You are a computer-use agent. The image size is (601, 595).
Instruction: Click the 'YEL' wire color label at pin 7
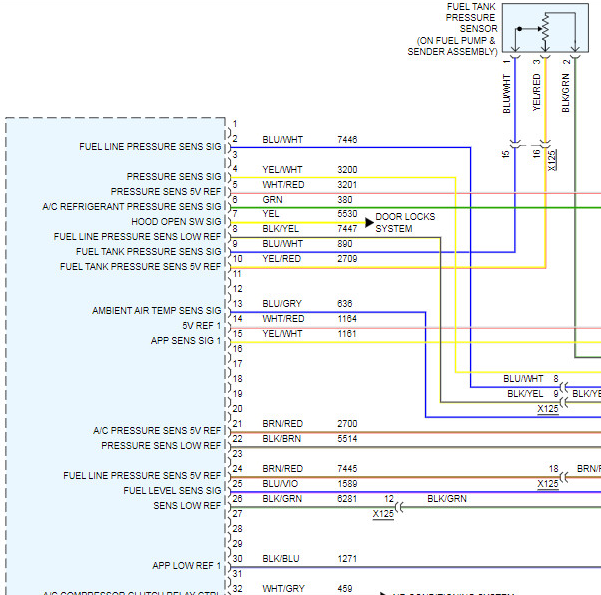point(271,214)
